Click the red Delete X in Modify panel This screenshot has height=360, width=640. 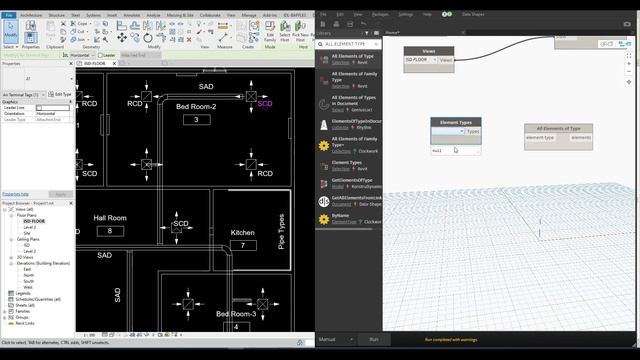pos(189,40)
